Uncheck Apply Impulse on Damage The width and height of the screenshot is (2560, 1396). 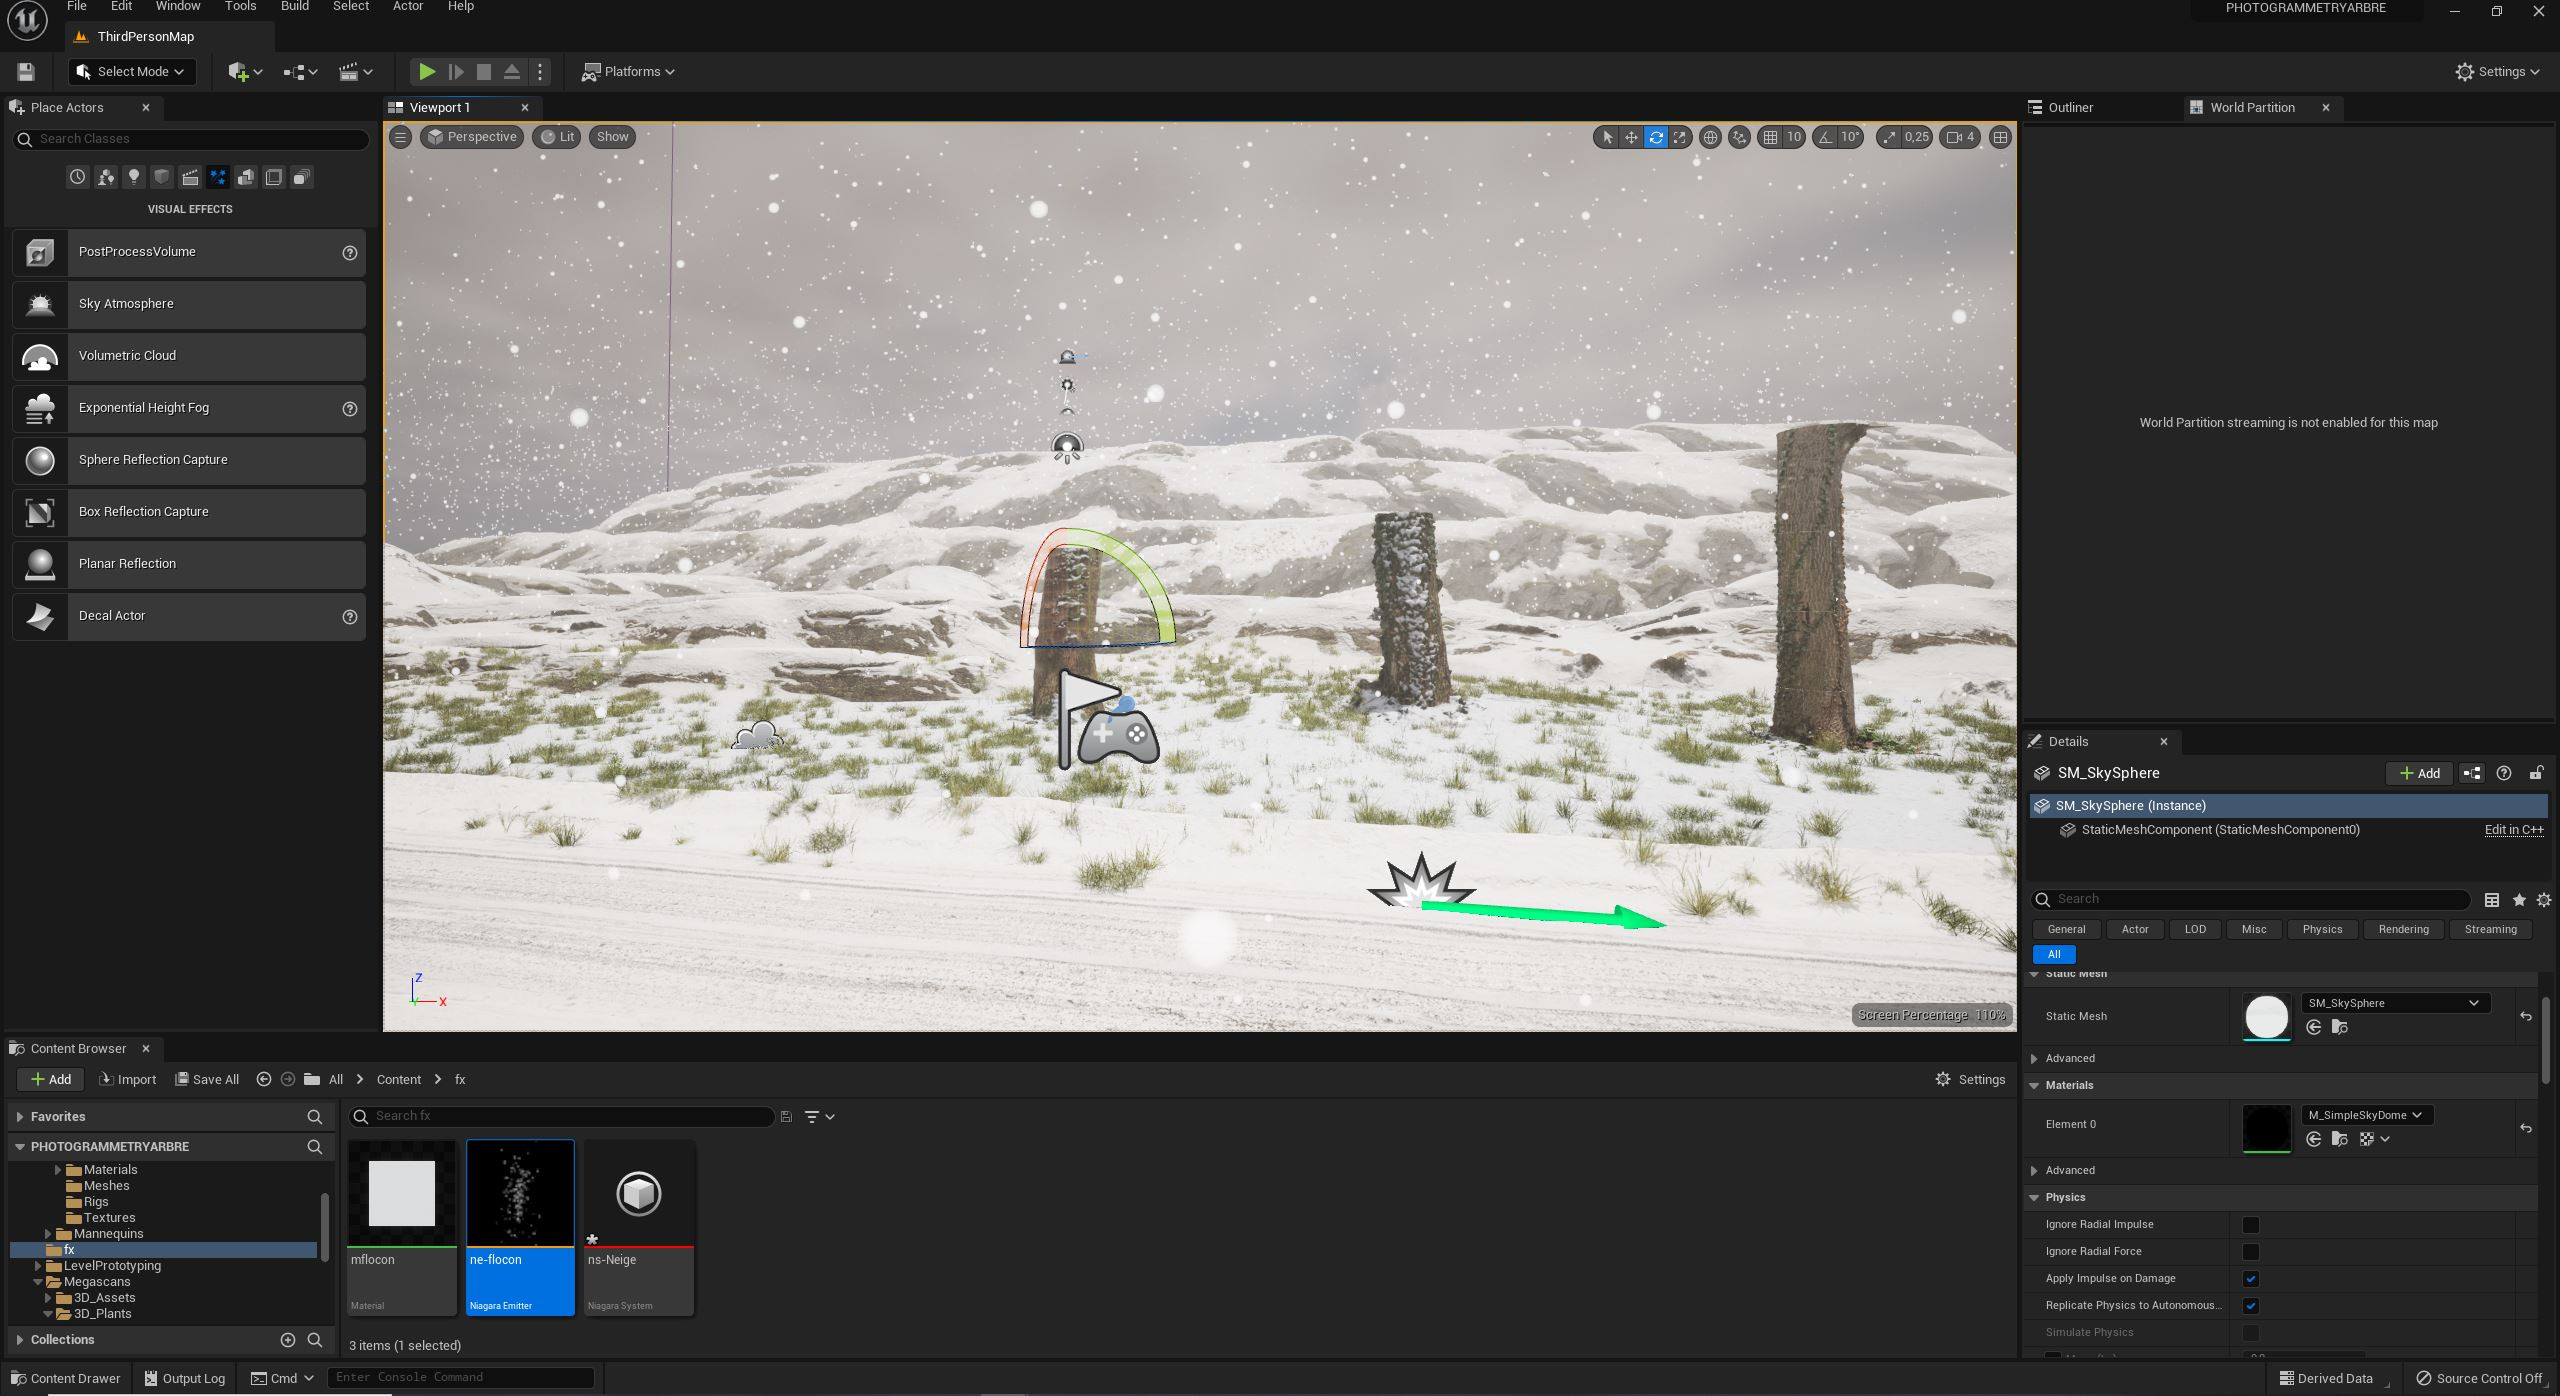coord(2250,1279)
